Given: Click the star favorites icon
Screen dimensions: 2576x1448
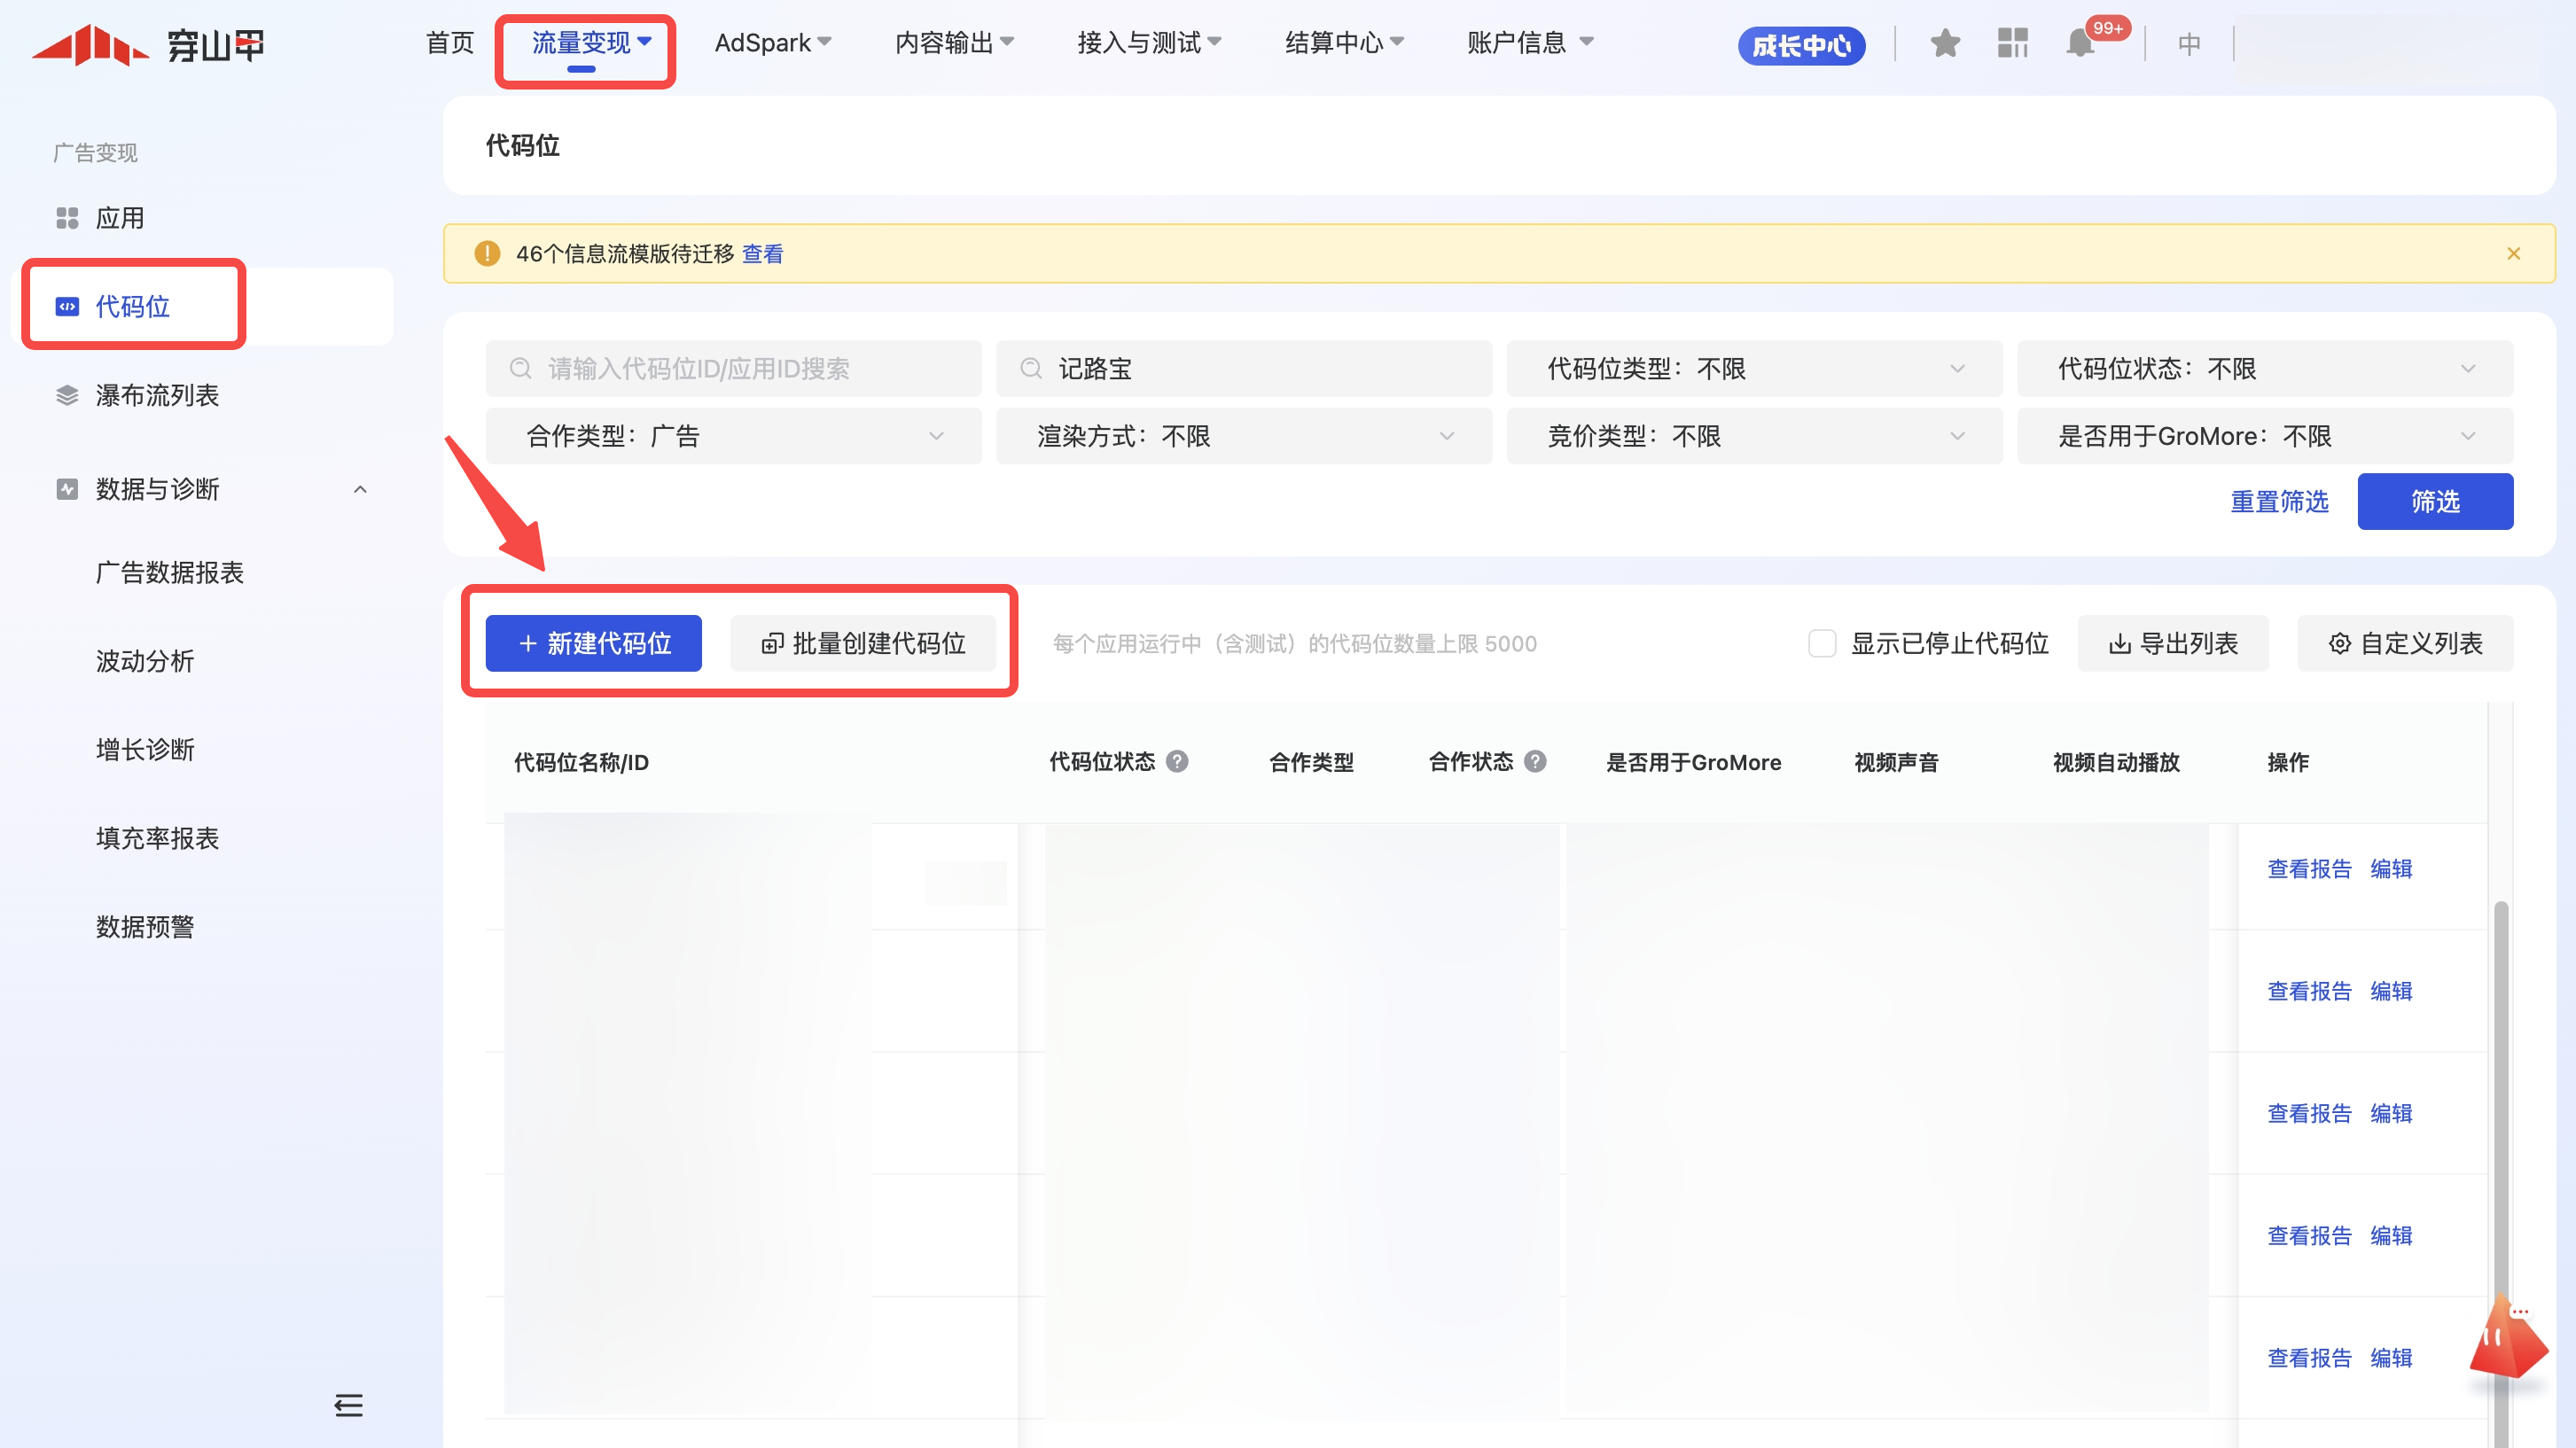Looking at the screenshot, I should [1944, 44].
